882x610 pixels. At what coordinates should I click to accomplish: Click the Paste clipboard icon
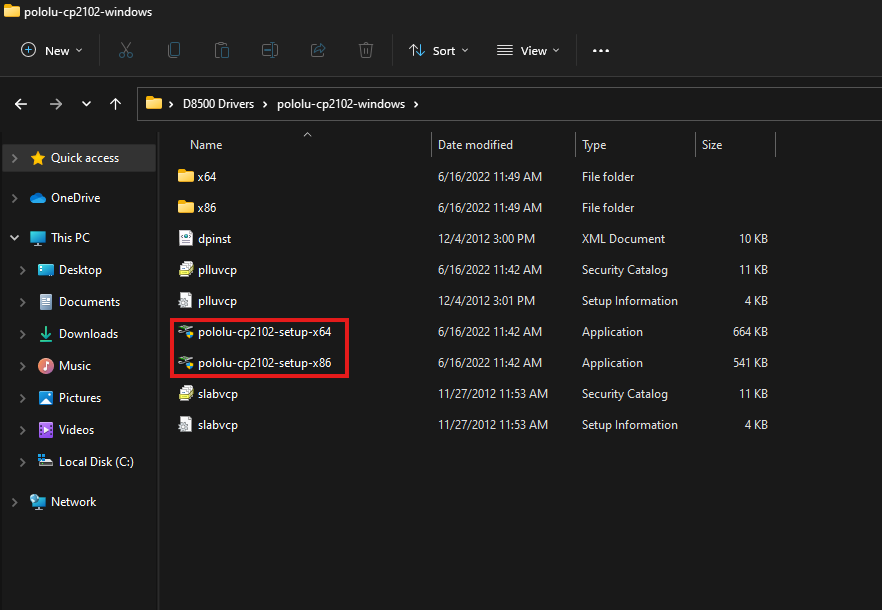[x=222, y=50]
